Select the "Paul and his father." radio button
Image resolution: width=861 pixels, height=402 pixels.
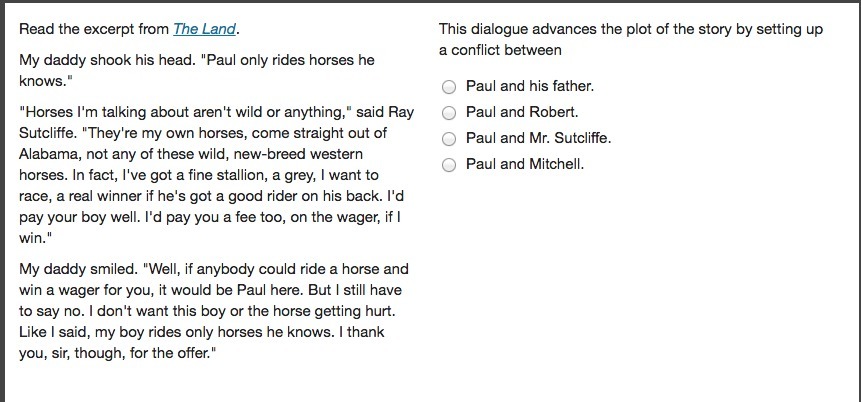tap(449, 87)
